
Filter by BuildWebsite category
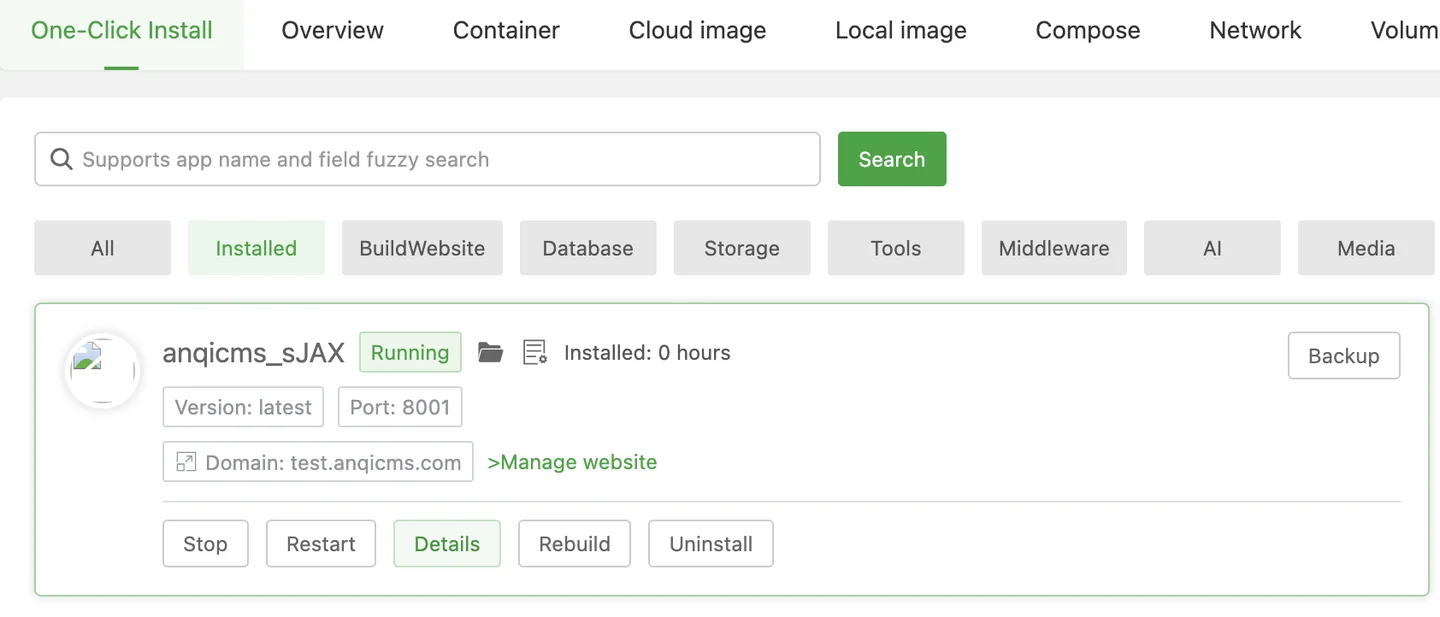[422, 248]
